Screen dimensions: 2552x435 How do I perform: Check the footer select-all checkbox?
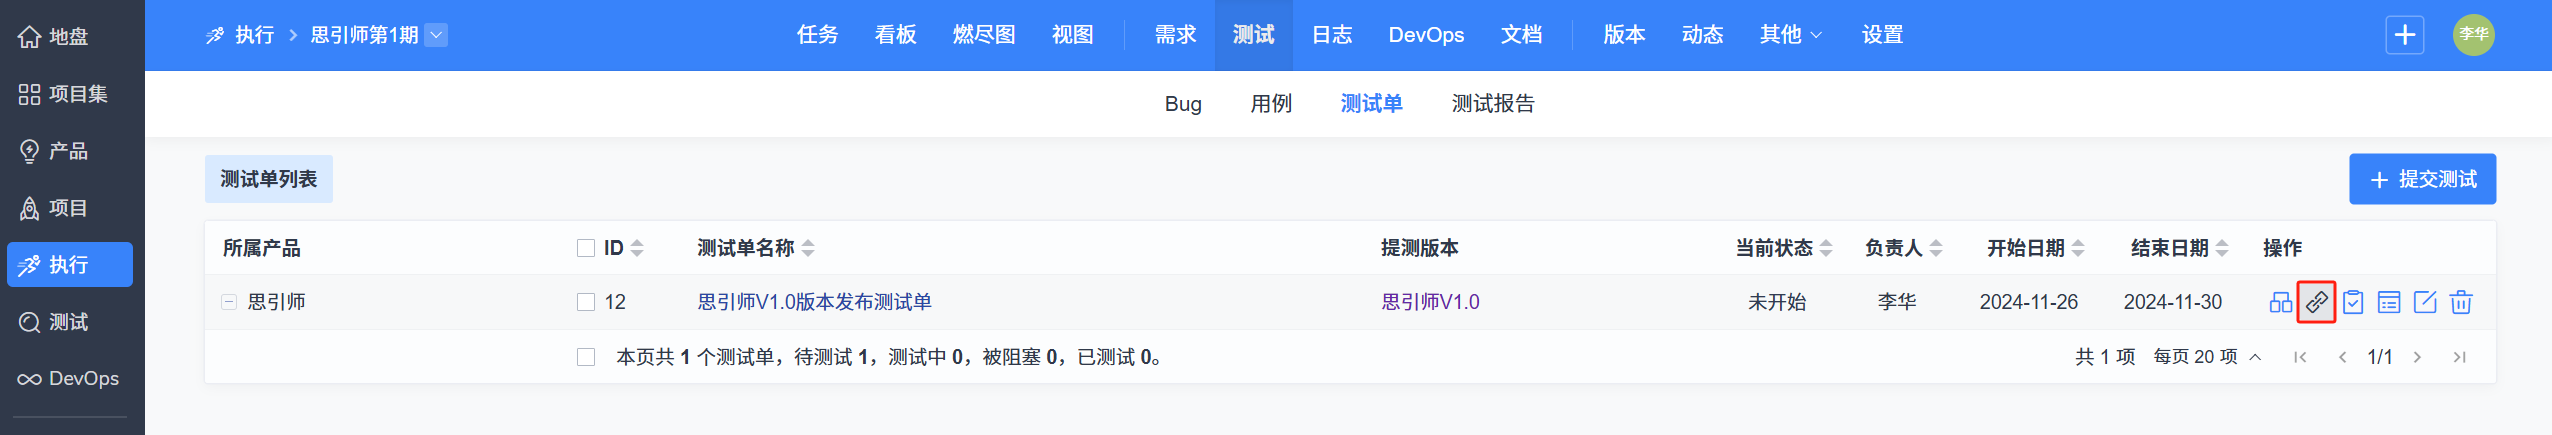(x=586, y=357)
